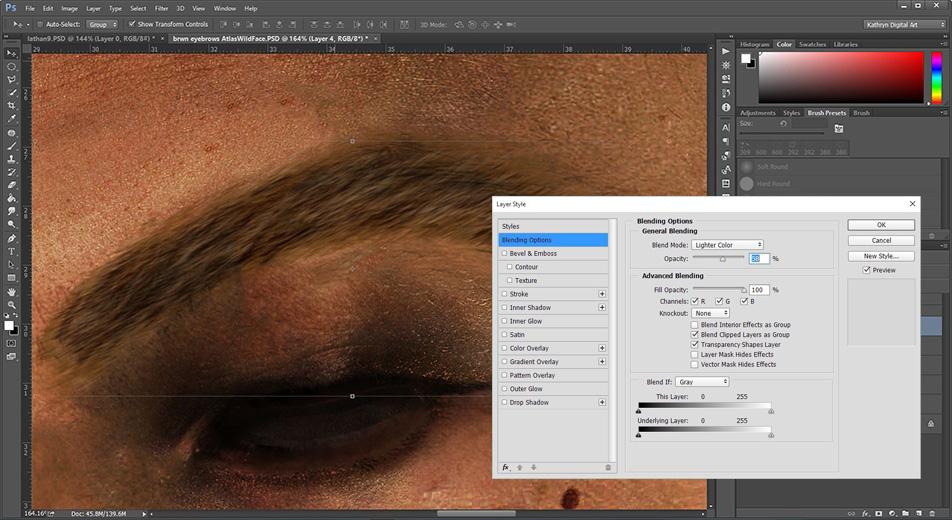
Task: Add another Stroke effect with plus icon
Action: coord(602,294)
